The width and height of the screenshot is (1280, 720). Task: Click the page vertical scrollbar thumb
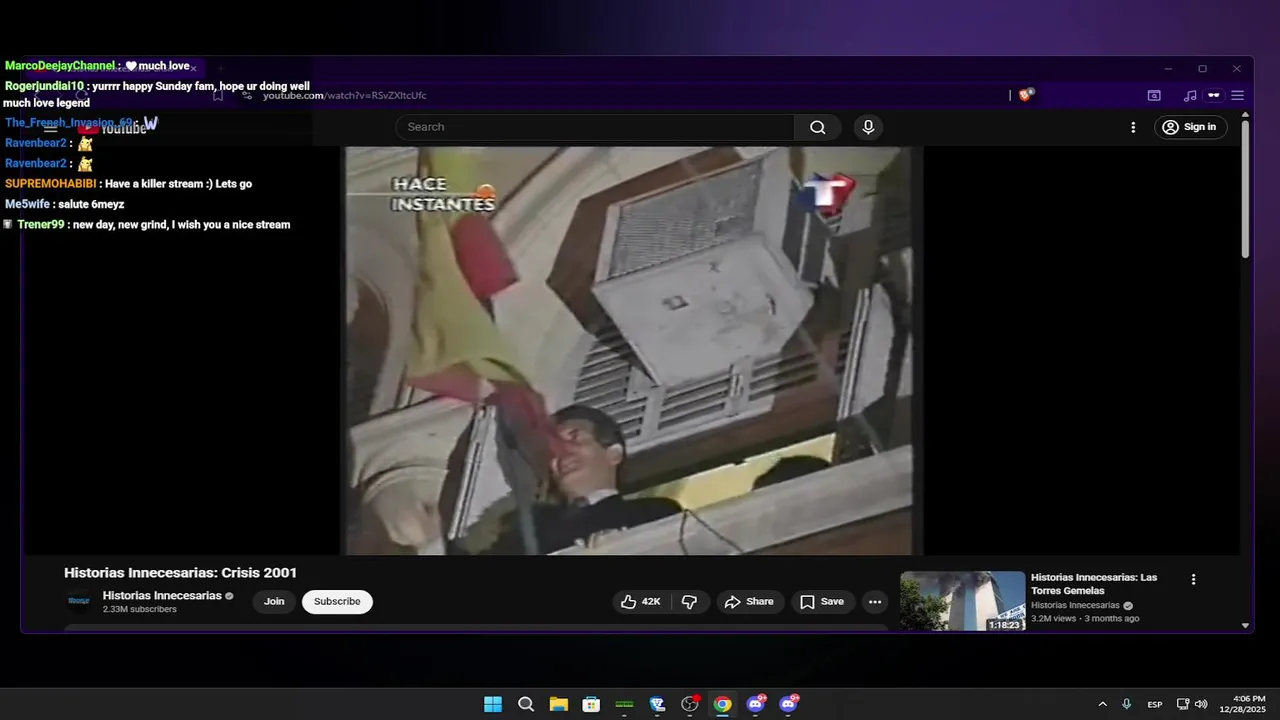[1245, 190]
